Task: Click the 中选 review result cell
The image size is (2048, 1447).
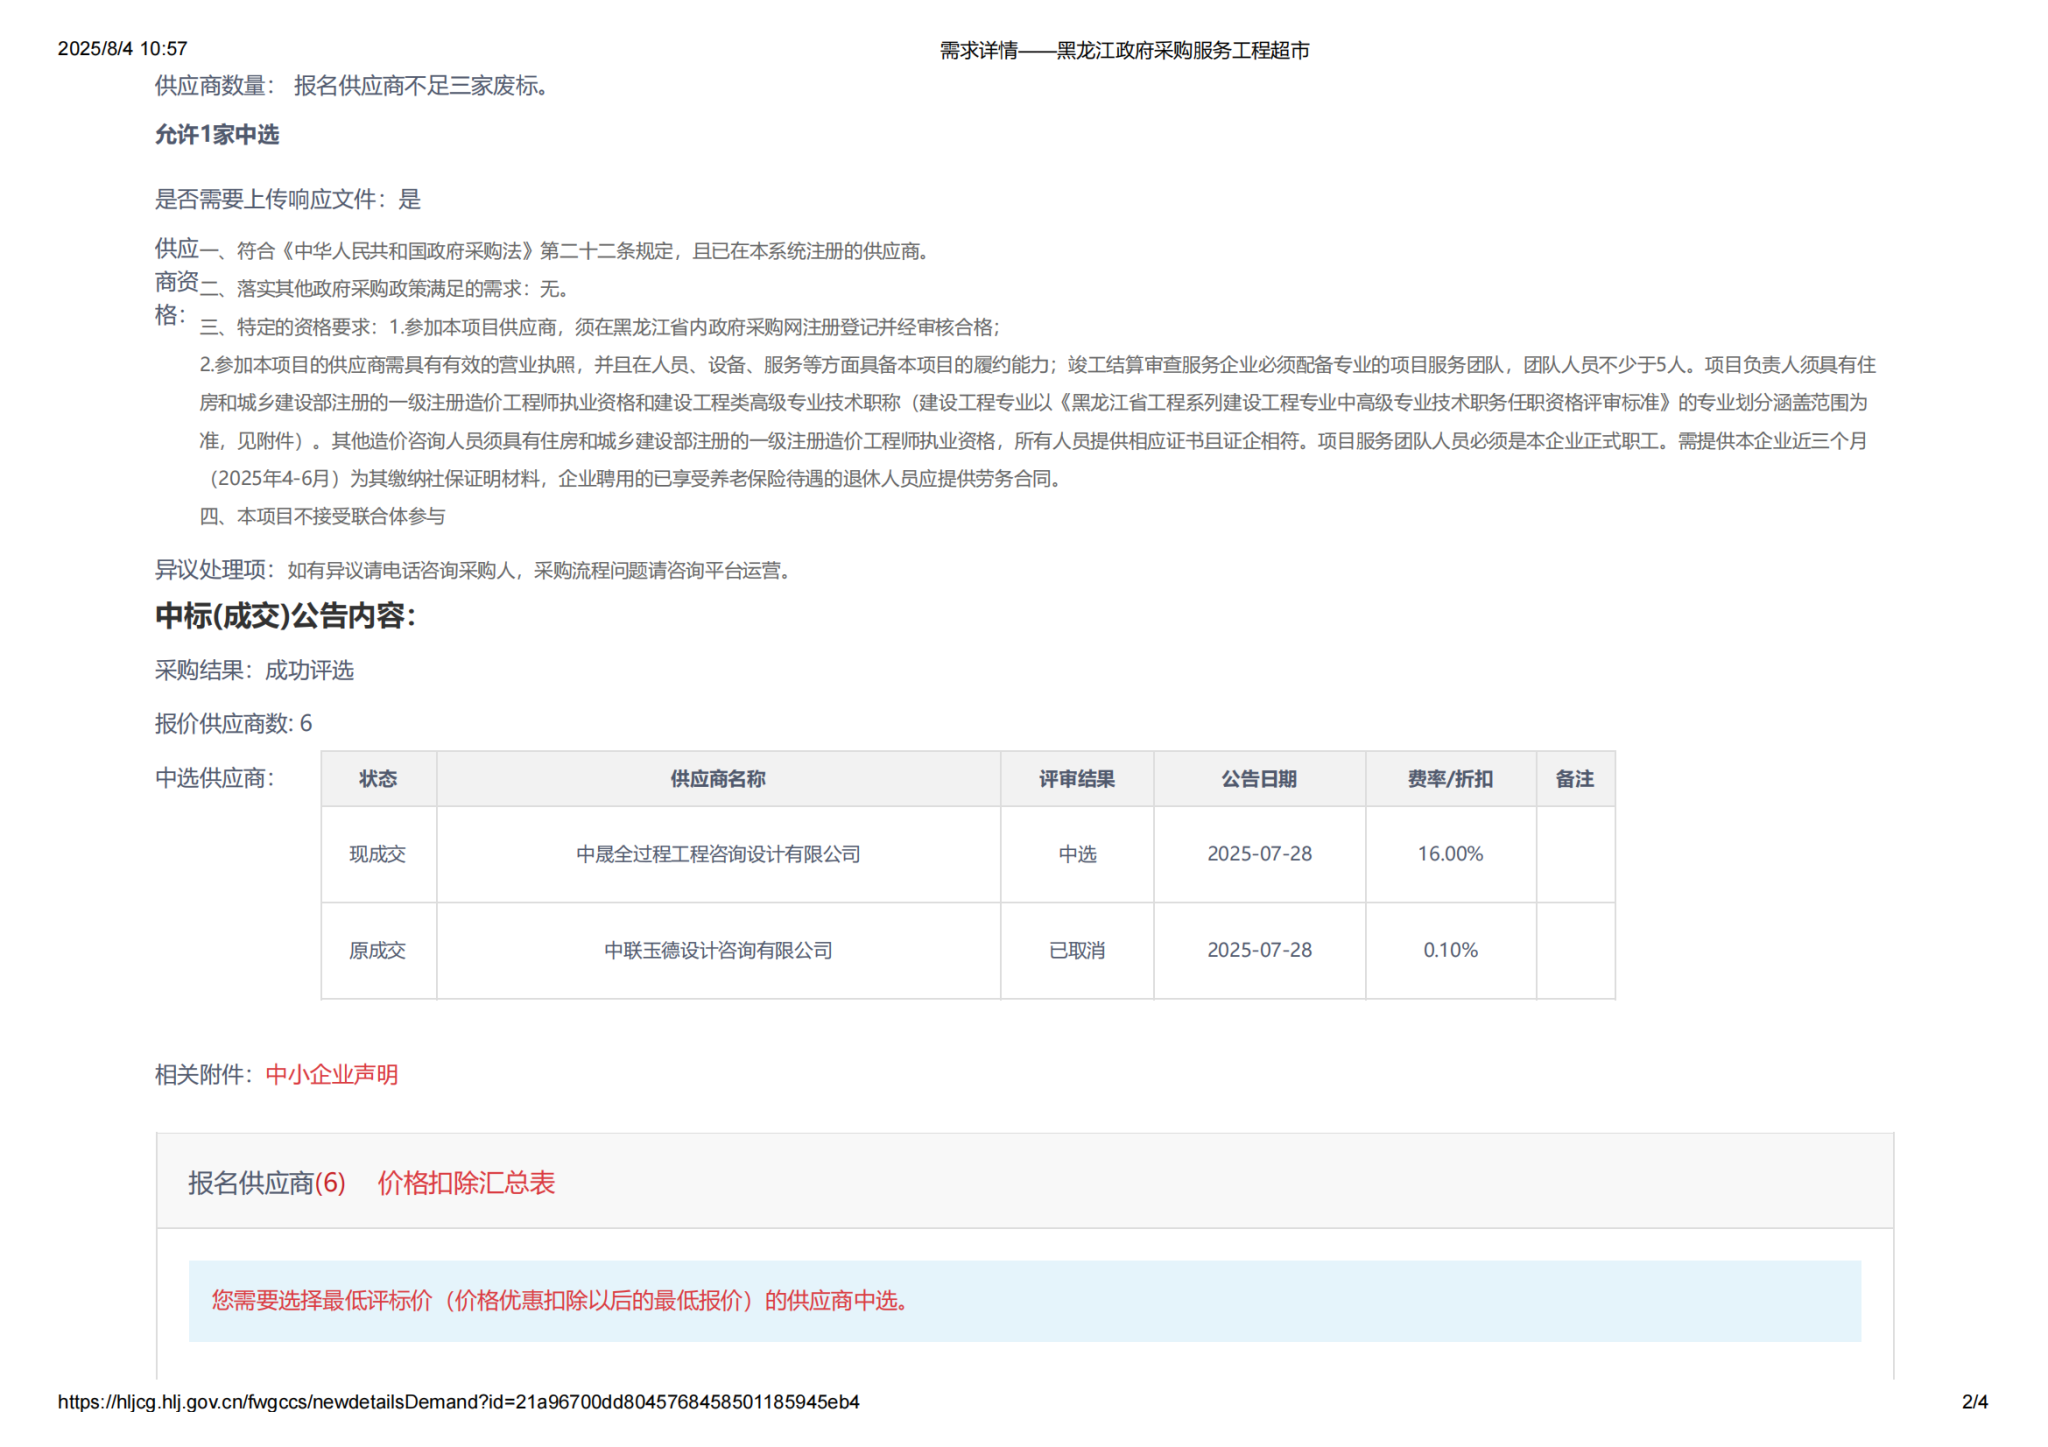Action: (1076, 854)
